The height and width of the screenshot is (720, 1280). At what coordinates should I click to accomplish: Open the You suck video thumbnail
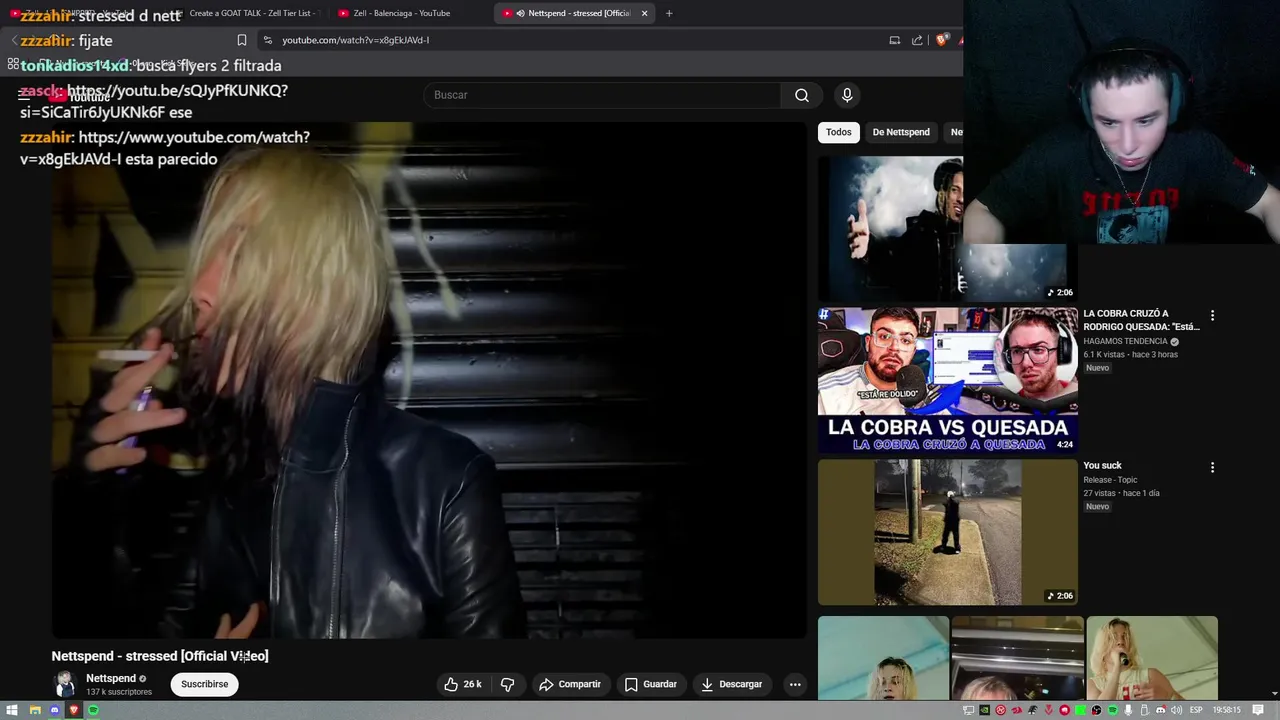tap(948, 532)
